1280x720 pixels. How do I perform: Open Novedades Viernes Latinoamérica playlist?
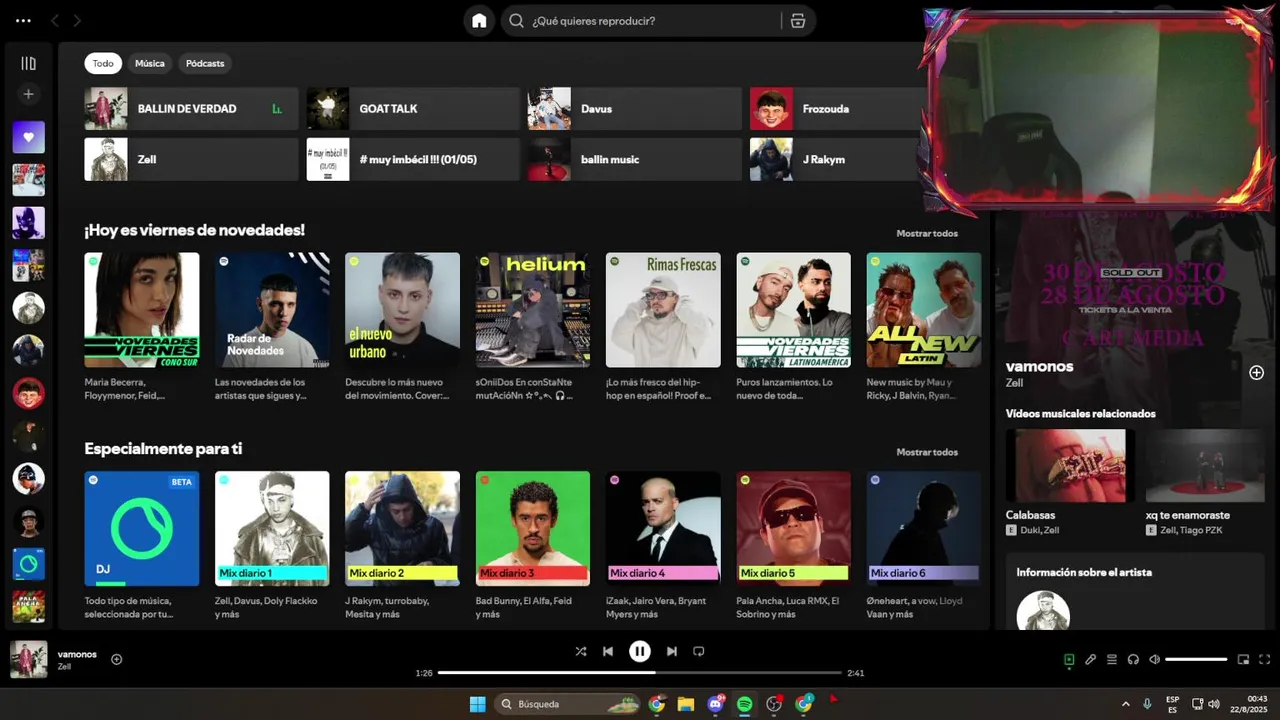(x=794, y=310)
